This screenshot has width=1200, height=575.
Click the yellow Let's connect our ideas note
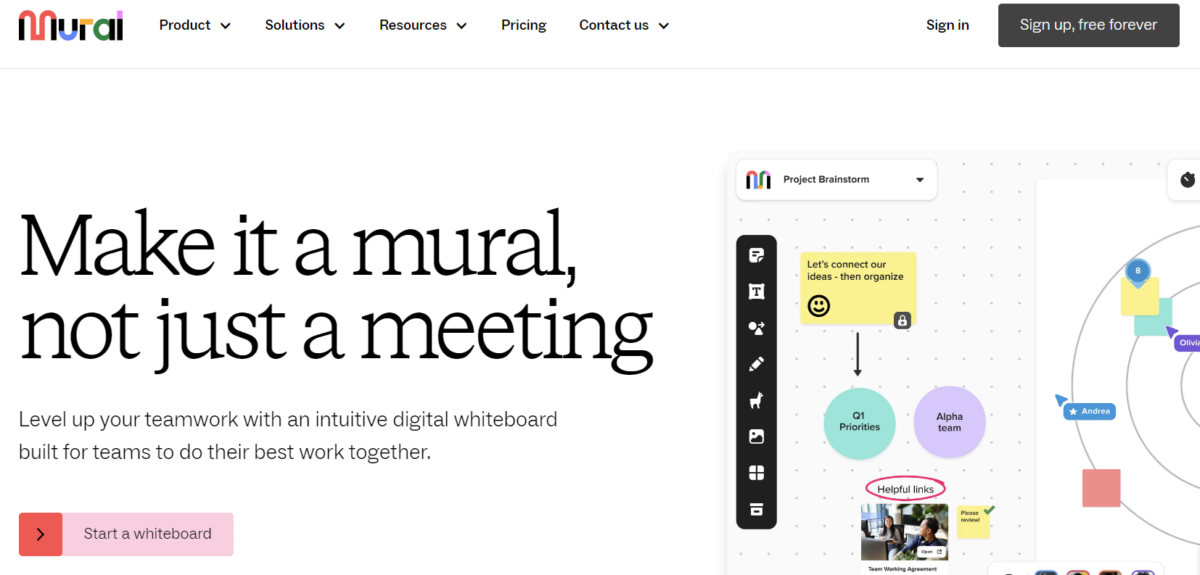[858, 288]
